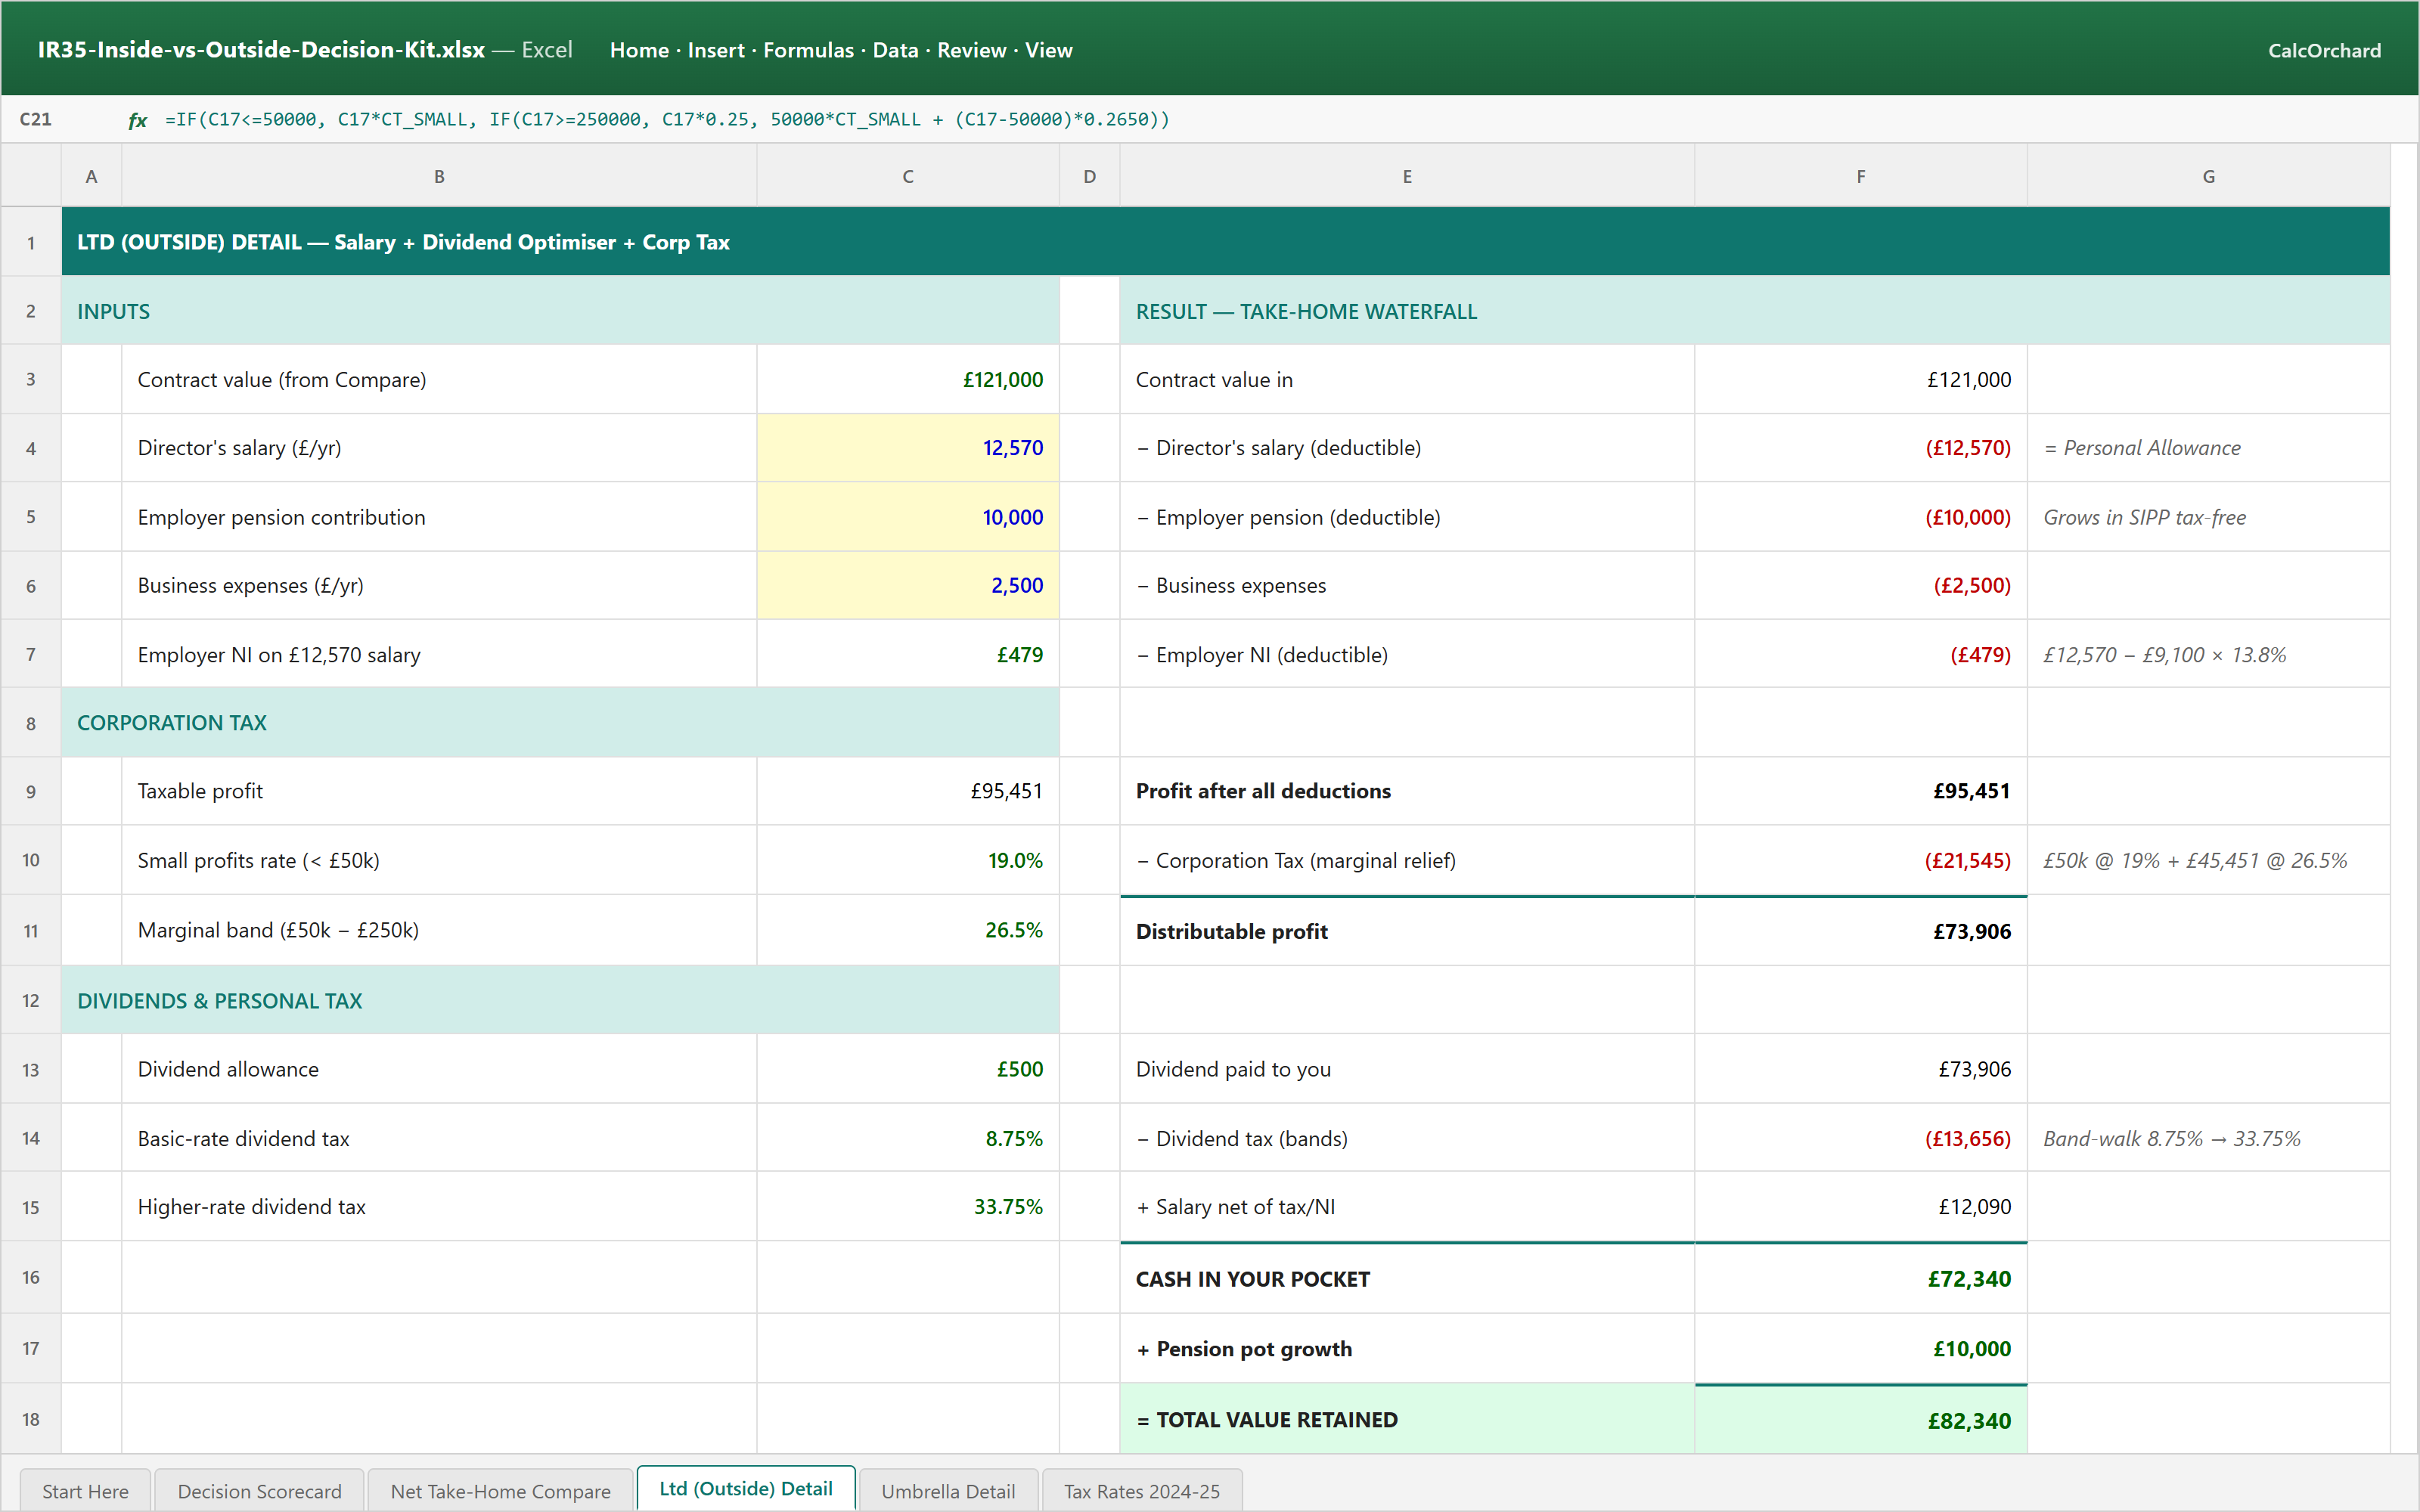Click the LTD (OUTSIDE) DETAIL title banner

tap(1225, 242)
